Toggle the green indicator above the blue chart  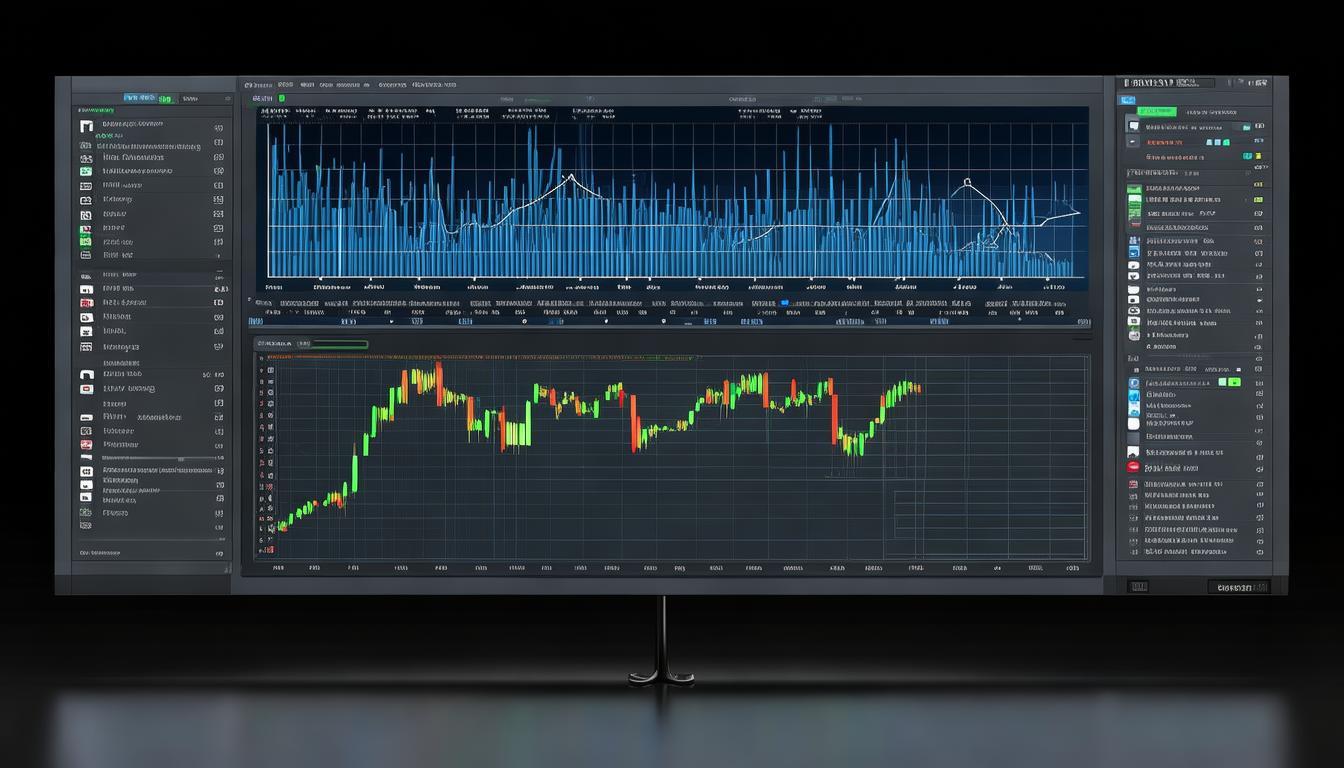[282, 99]
